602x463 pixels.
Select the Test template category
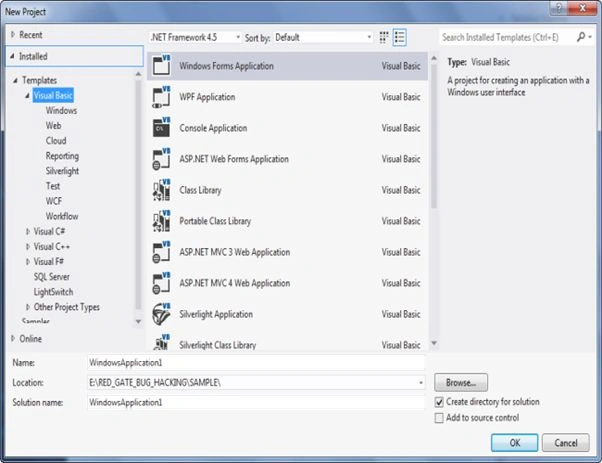pos(53,186)
